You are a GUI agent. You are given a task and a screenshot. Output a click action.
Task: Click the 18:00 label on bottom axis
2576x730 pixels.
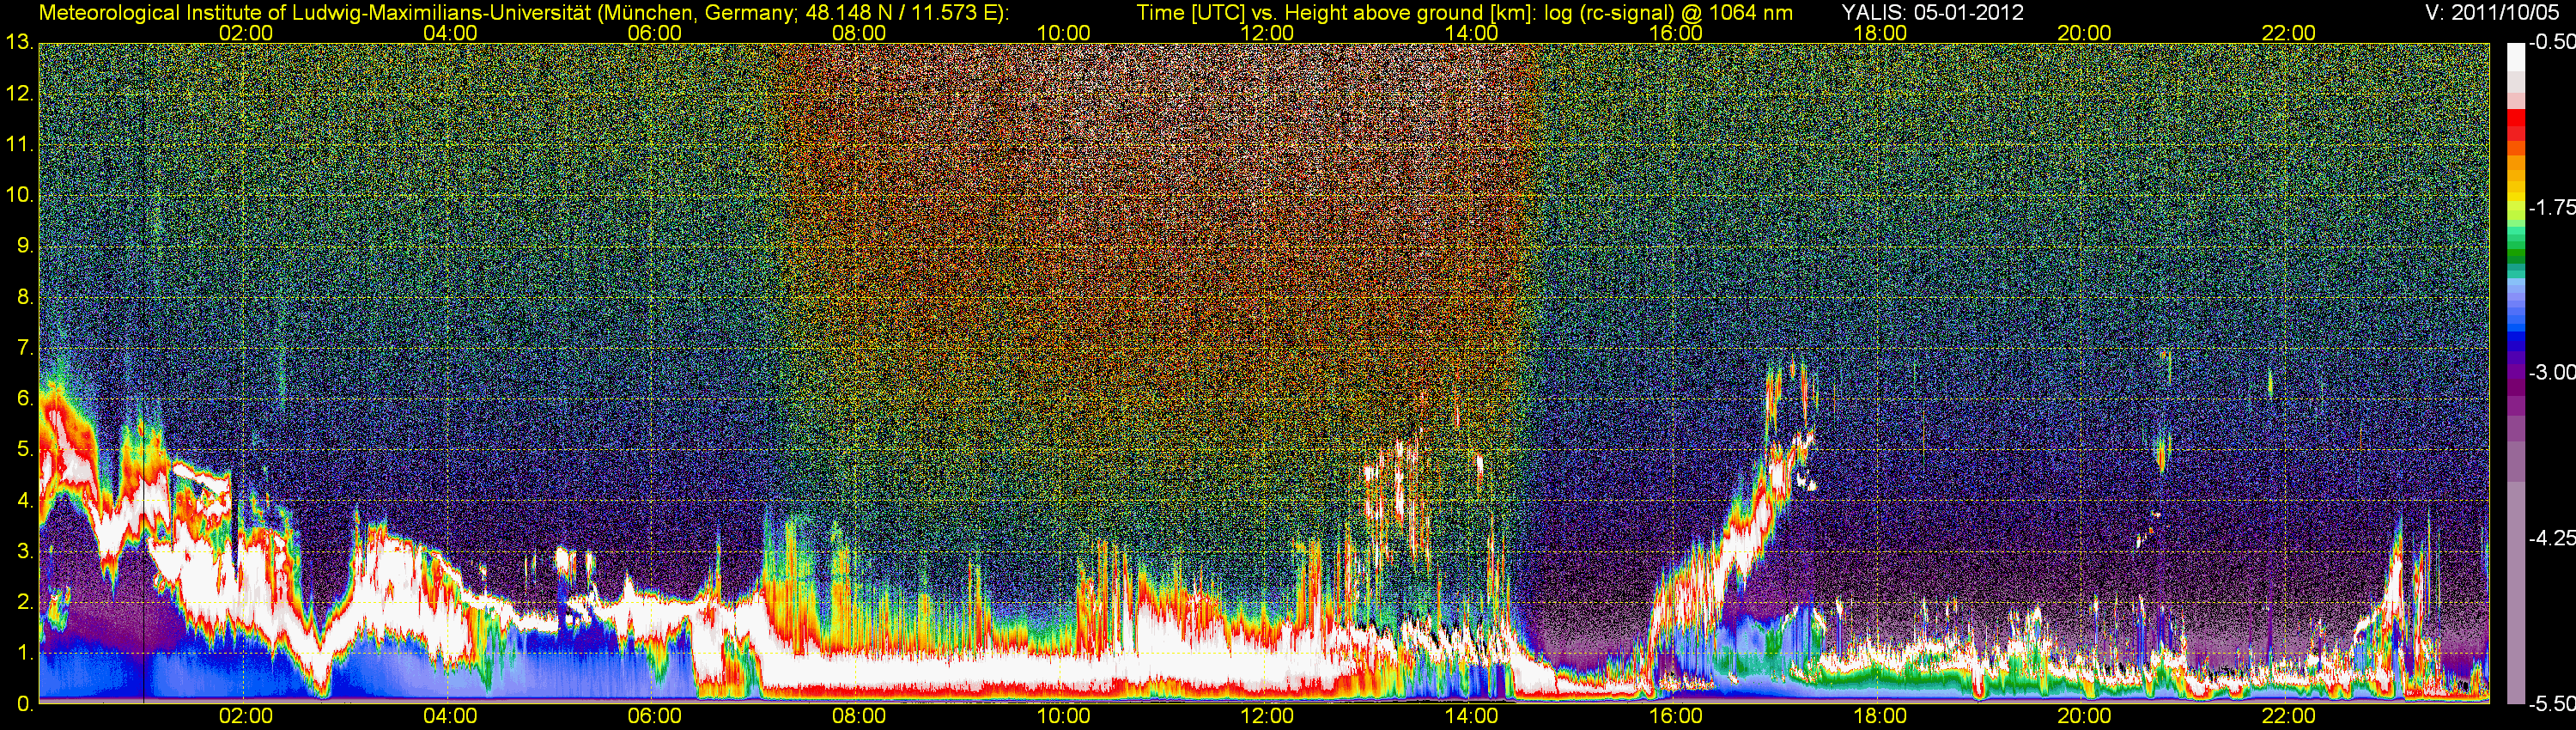[x=1880, y=717]
